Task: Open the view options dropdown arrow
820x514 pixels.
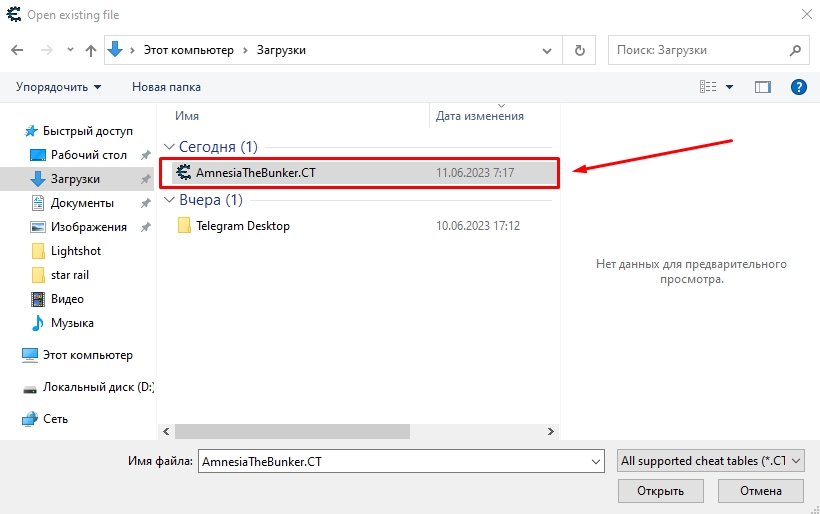Action: tap(730, 87)
